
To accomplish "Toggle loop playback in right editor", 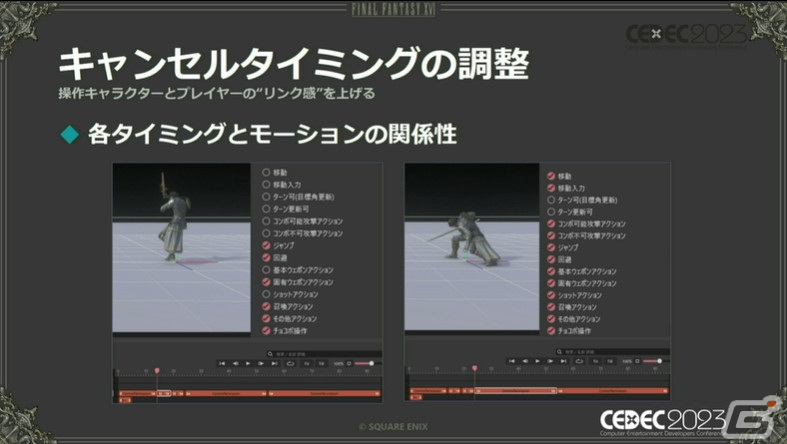I will tap(580, 361).
